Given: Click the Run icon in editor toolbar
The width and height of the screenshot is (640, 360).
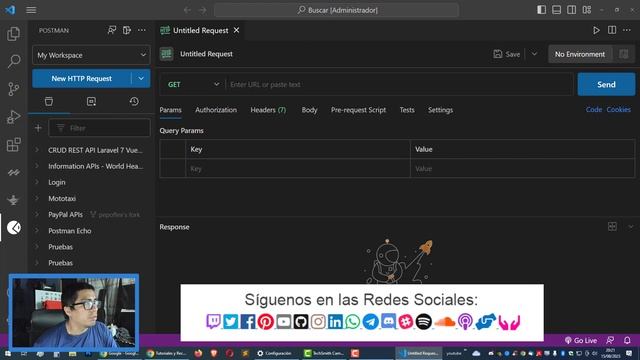Looking at the screenshot, I should (596, 30).
